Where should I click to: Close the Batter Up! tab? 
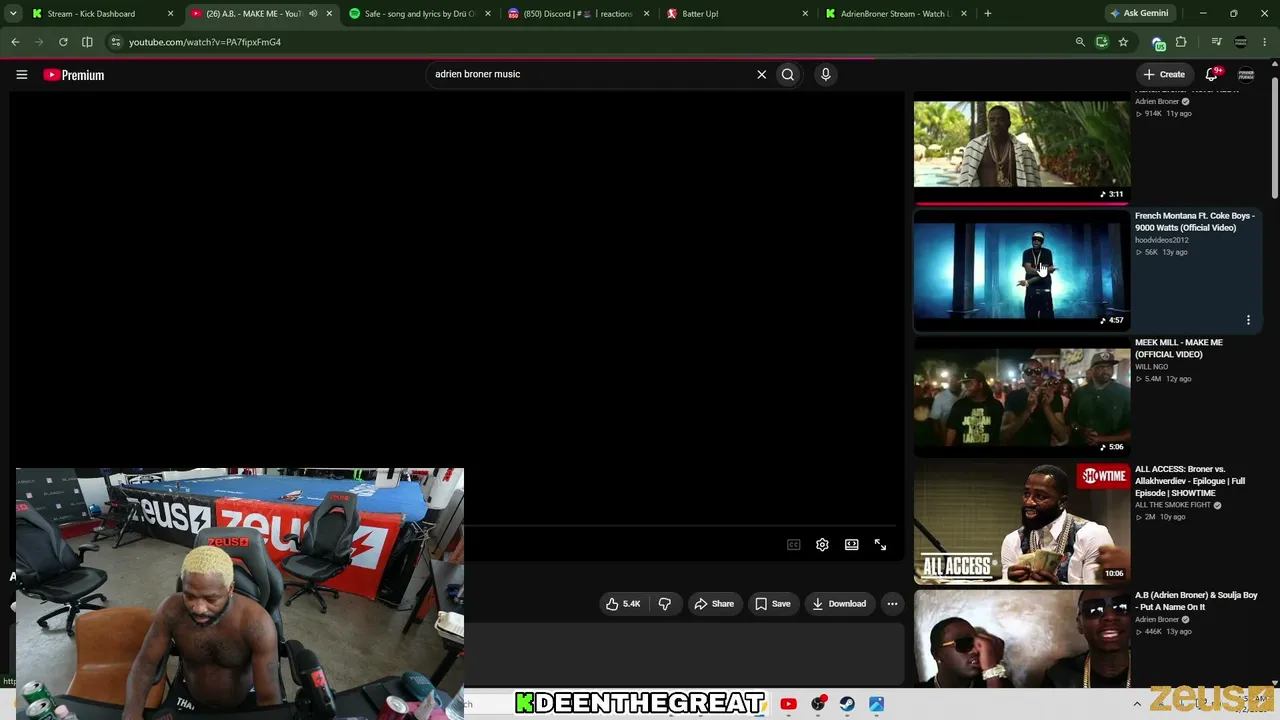805,14
